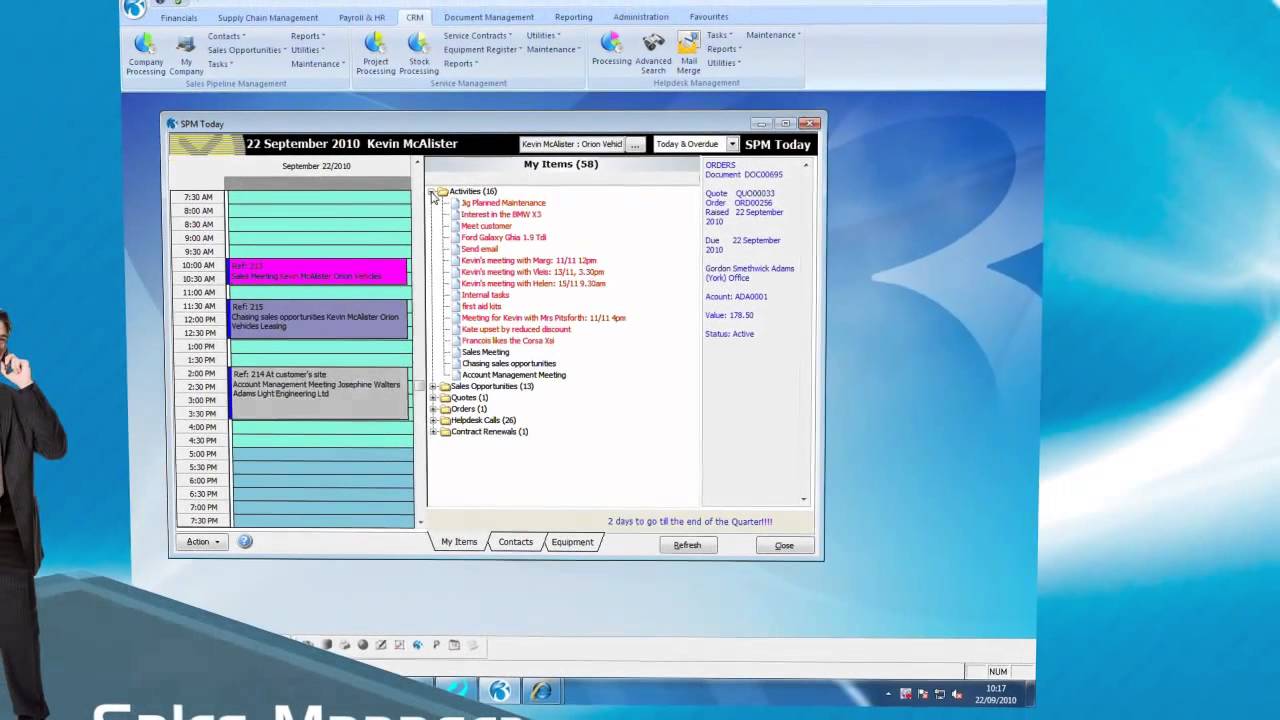This screenshot has width=1280, height=720.
Task: Open the Internet Explorer taskbar icon
Action: 541,690
